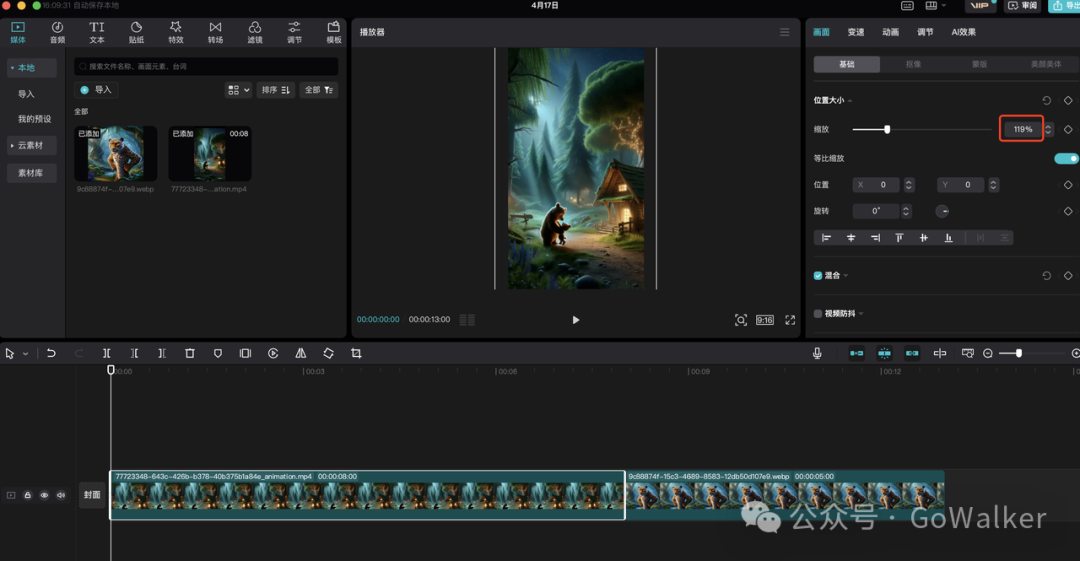Image resolution: width=1080 pixels, height=561 pixels.
Task: Click the undo arrow in the timeline toolbar
Action: [51, 354]
